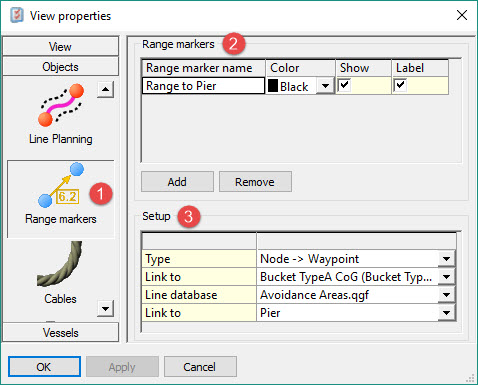Expand the Type dropdown Node -> Waypoint

pos(446,259)
